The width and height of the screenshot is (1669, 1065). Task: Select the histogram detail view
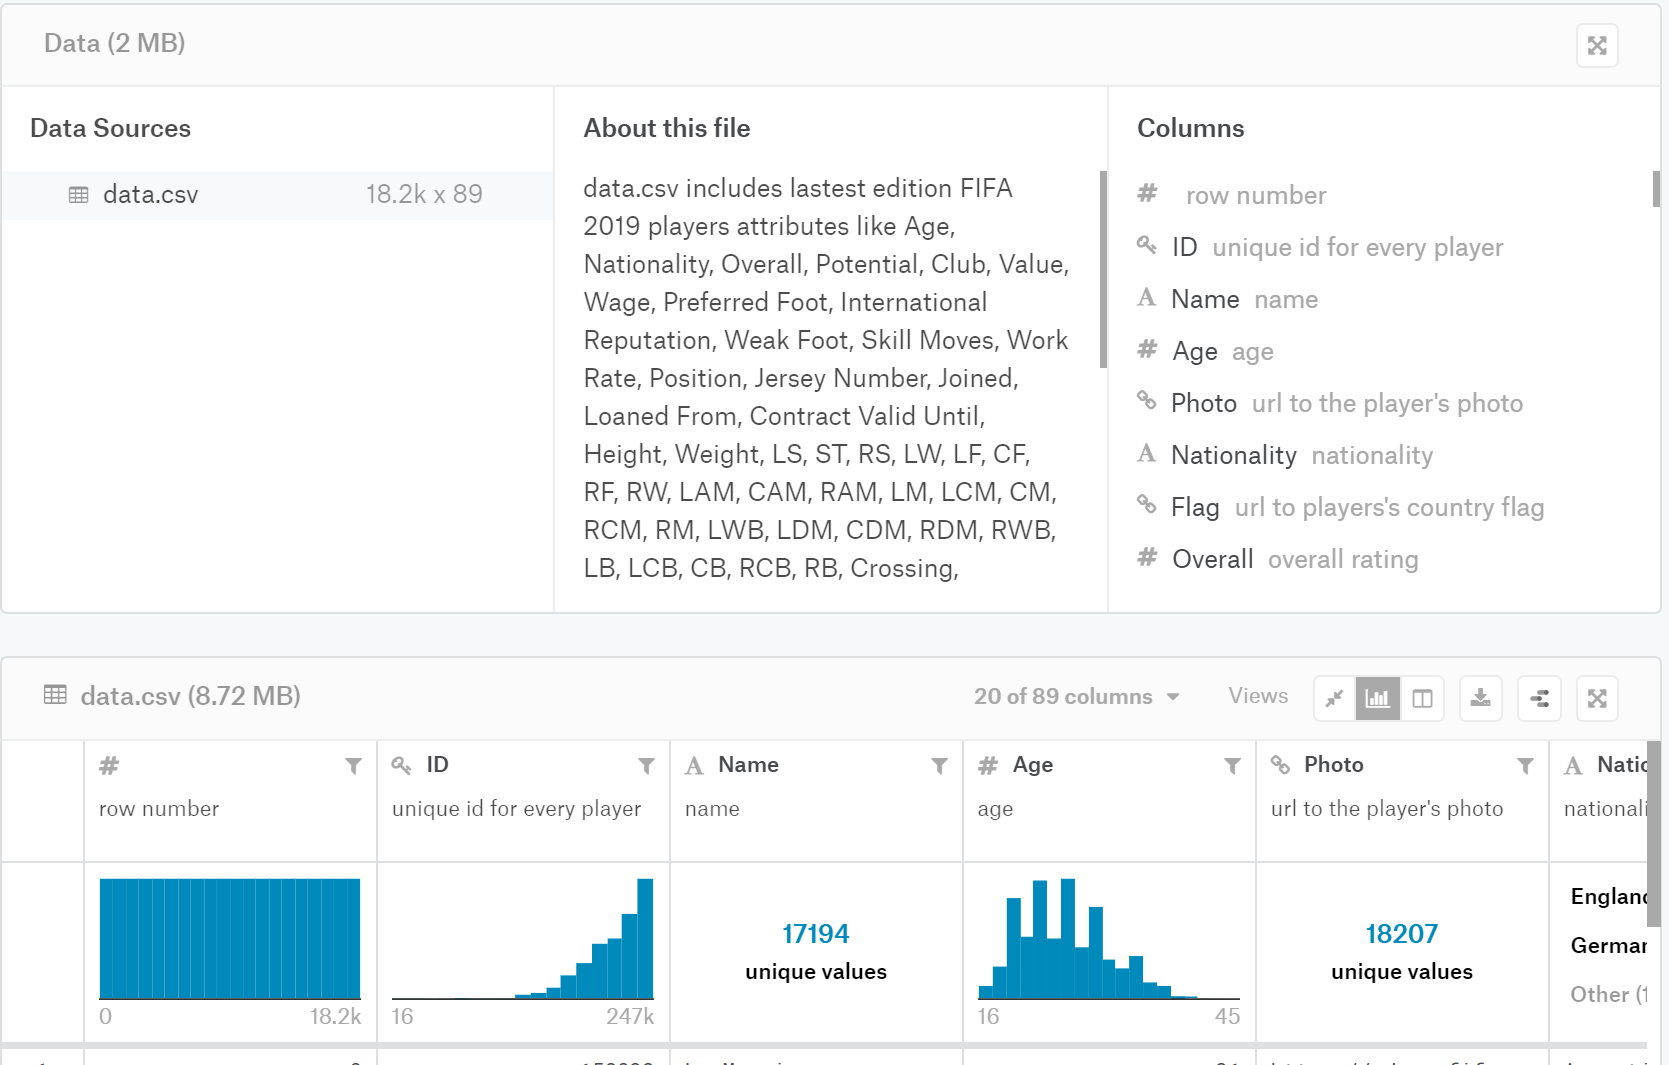pyautogui.click(x=1377, y=698)
